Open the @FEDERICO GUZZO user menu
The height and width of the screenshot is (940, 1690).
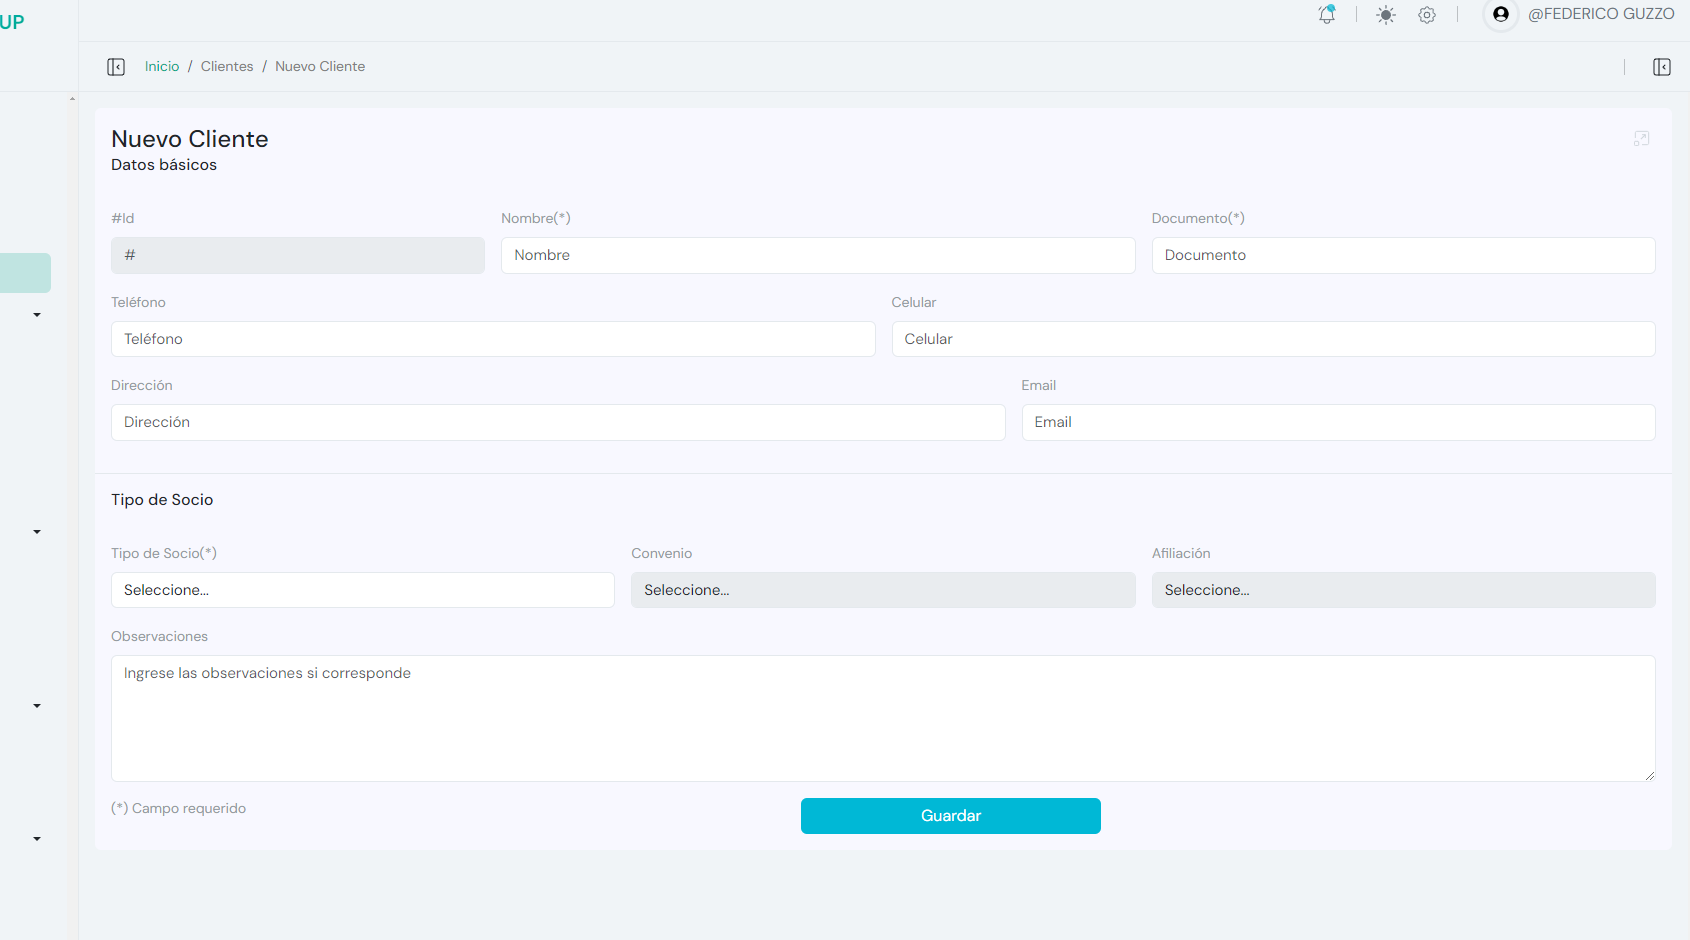click(1601, 14)
